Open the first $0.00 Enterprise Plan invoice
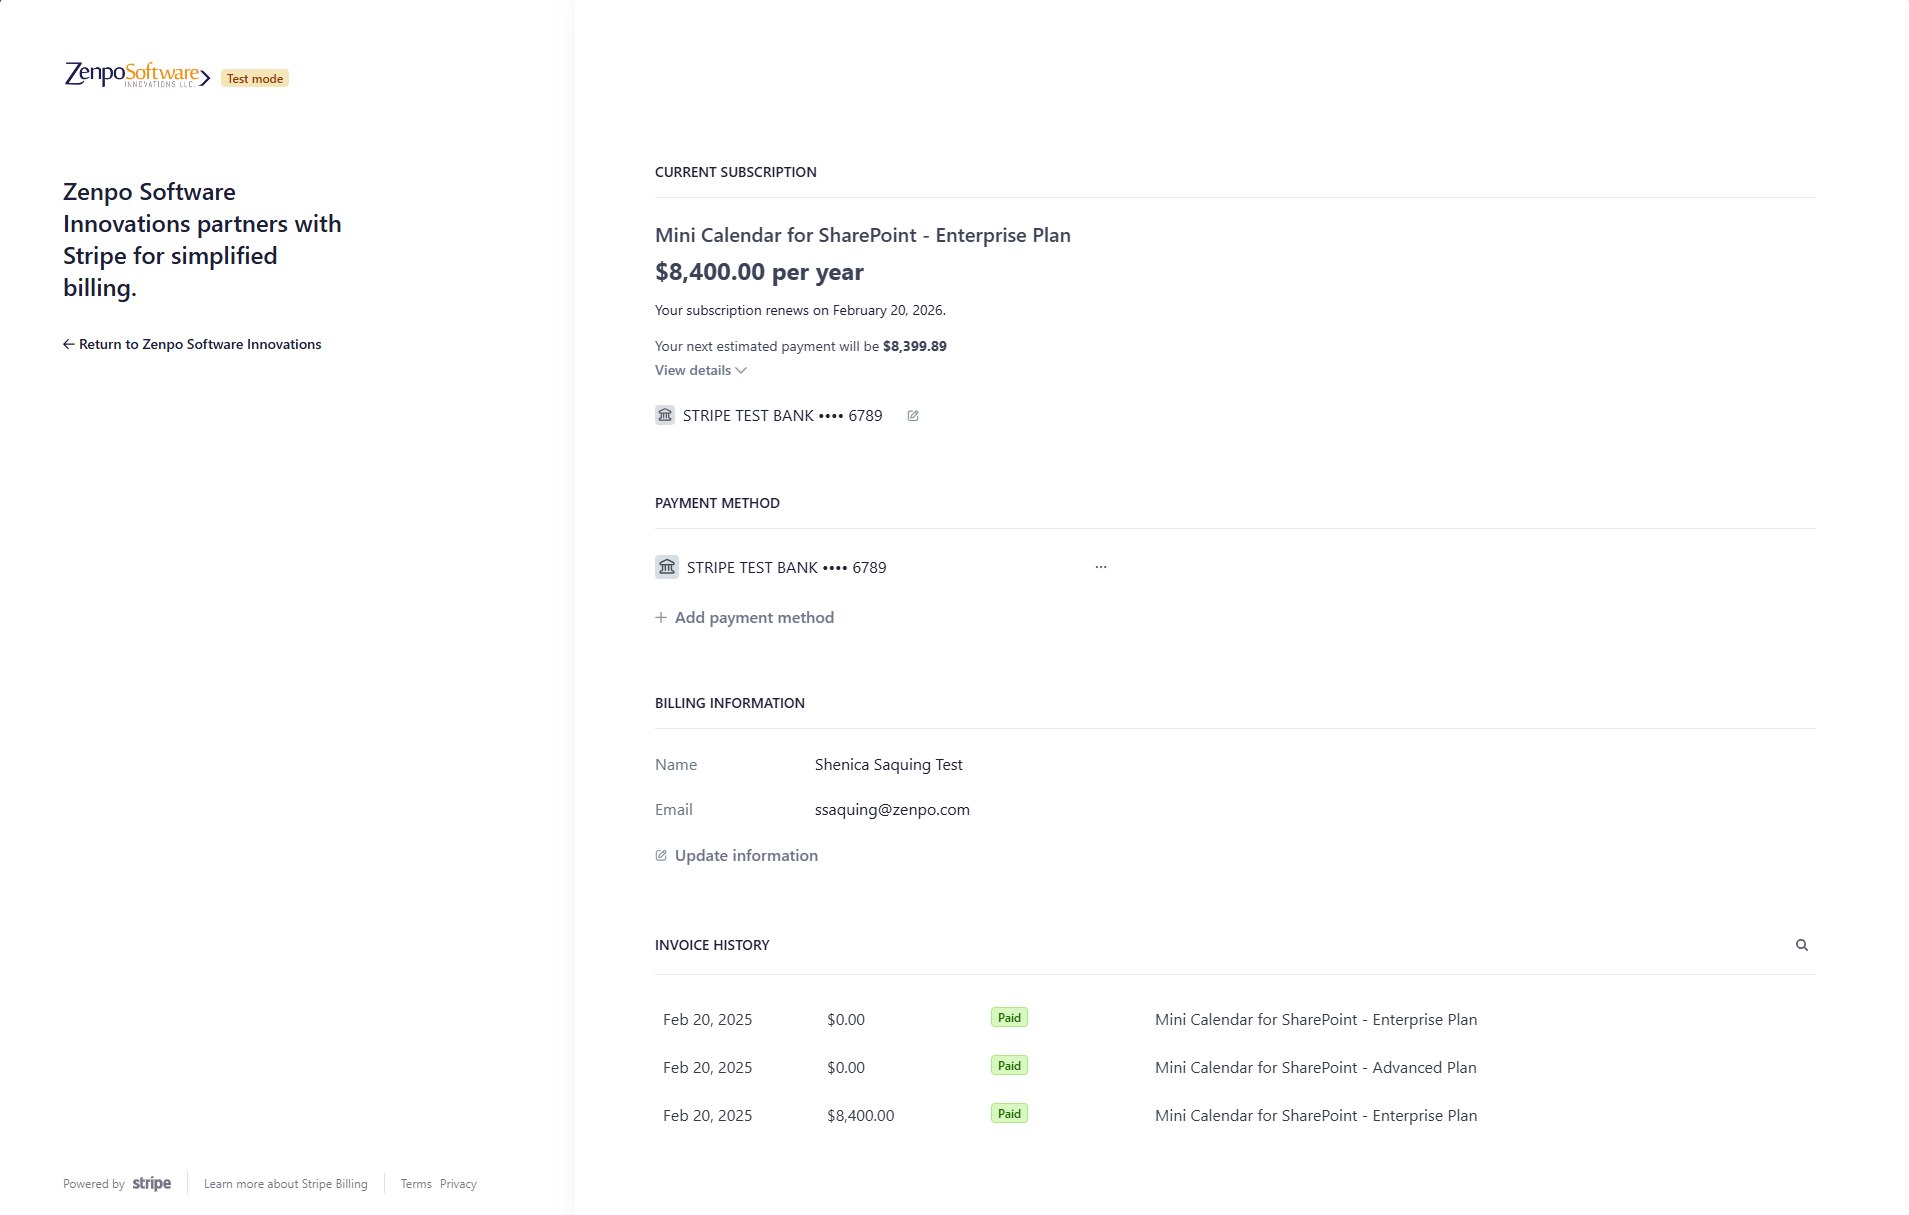This screenshot has height=1215, width=1909. pyautogui.click(x=1069, y=1019)
